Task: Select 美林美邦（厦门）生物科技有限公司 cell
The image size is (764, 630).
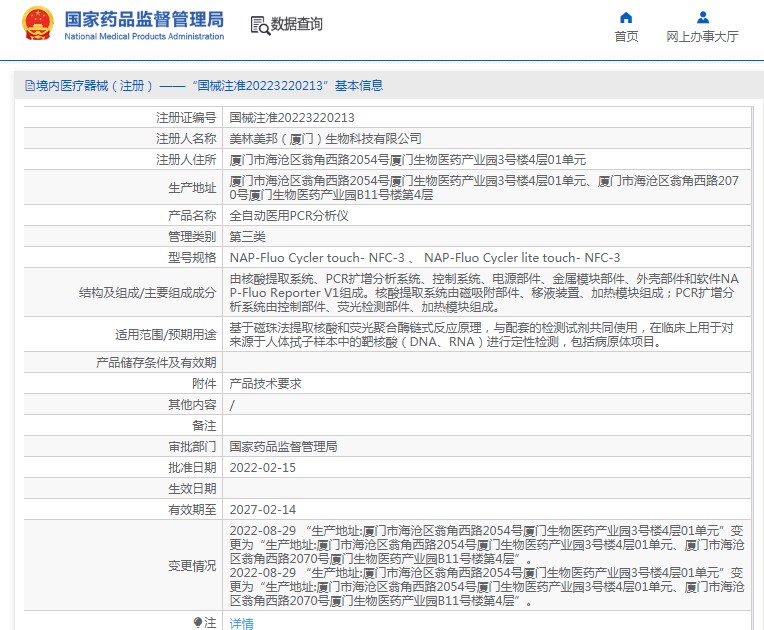Action: tap(325, 138)
